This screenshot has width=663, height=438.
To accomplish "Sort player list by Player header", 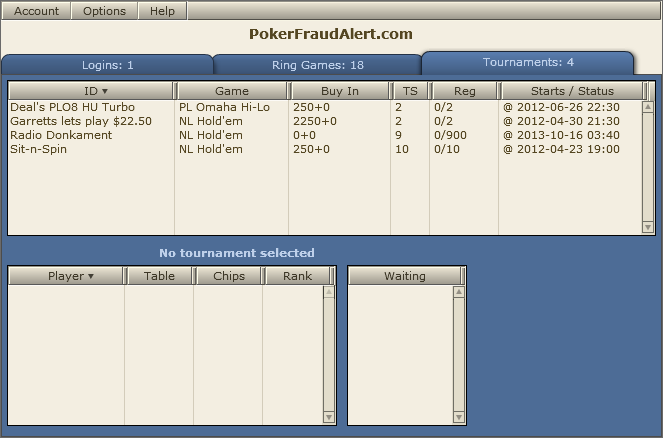I will point(66,276).
